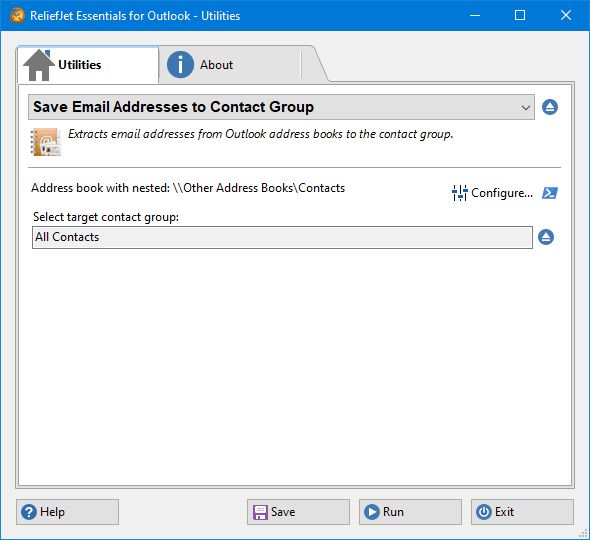Expand the utility selection dropdown arrow
Image resolution: width=590 pixels, height=540 pixels.
(x=526, y=108)
